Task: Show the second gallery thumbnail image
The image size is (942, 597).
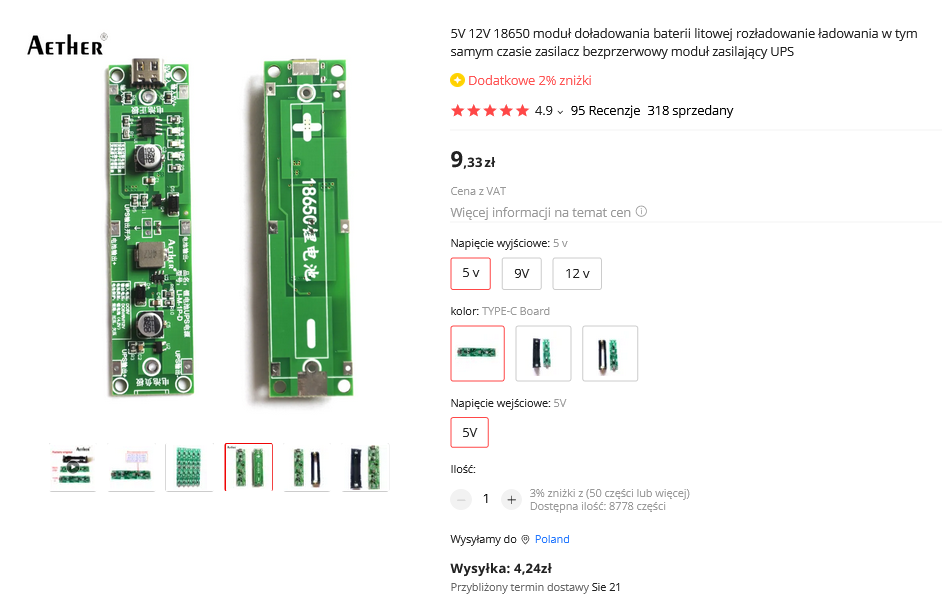Action: point(132,467)
